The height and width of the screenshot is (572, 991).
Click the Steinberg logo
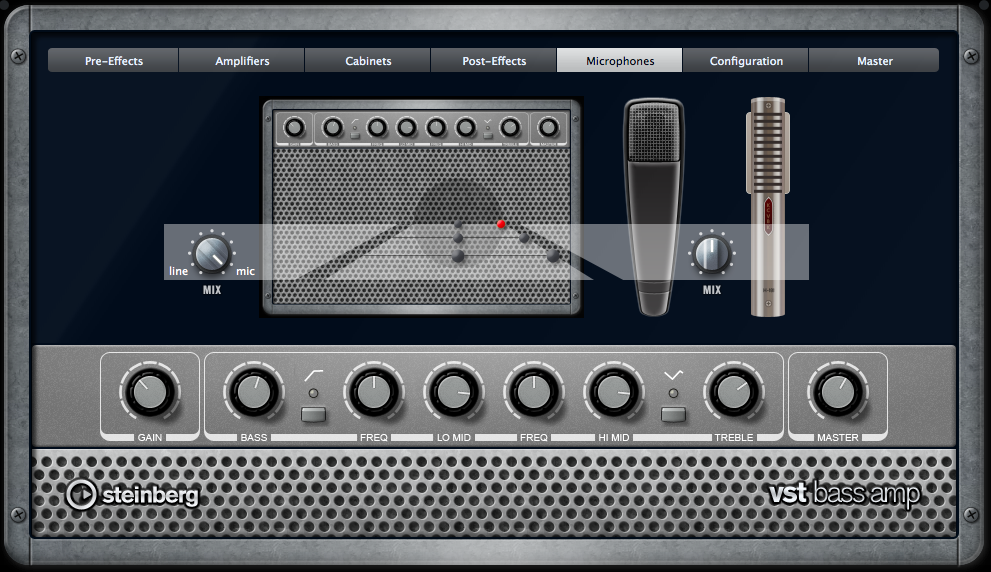133,494
